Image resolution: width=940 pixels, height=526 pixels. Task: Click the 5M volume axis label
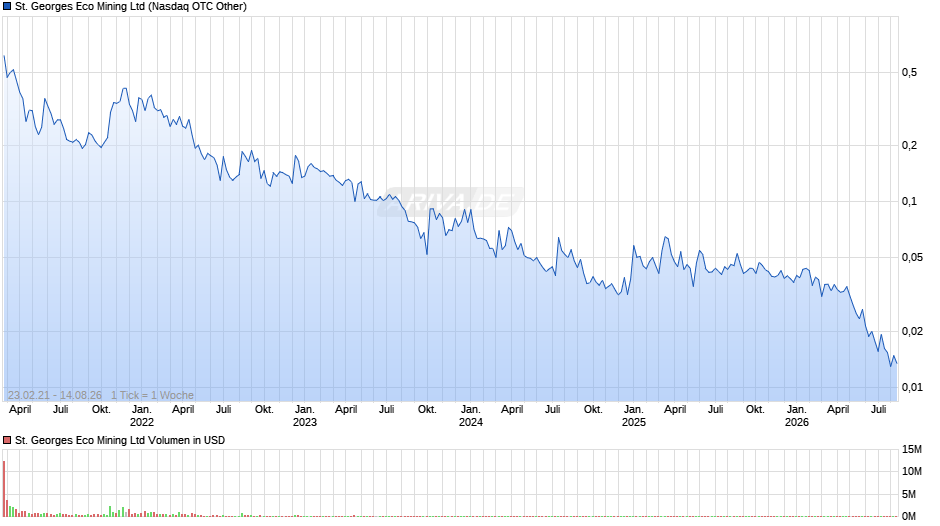909,494
